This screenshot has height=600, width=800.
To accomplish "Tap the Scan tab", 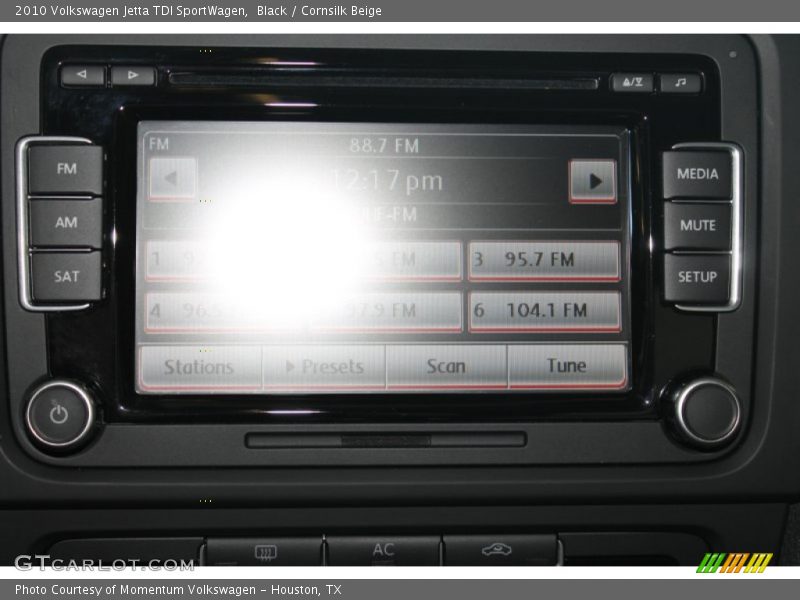I will pos(446,367).
